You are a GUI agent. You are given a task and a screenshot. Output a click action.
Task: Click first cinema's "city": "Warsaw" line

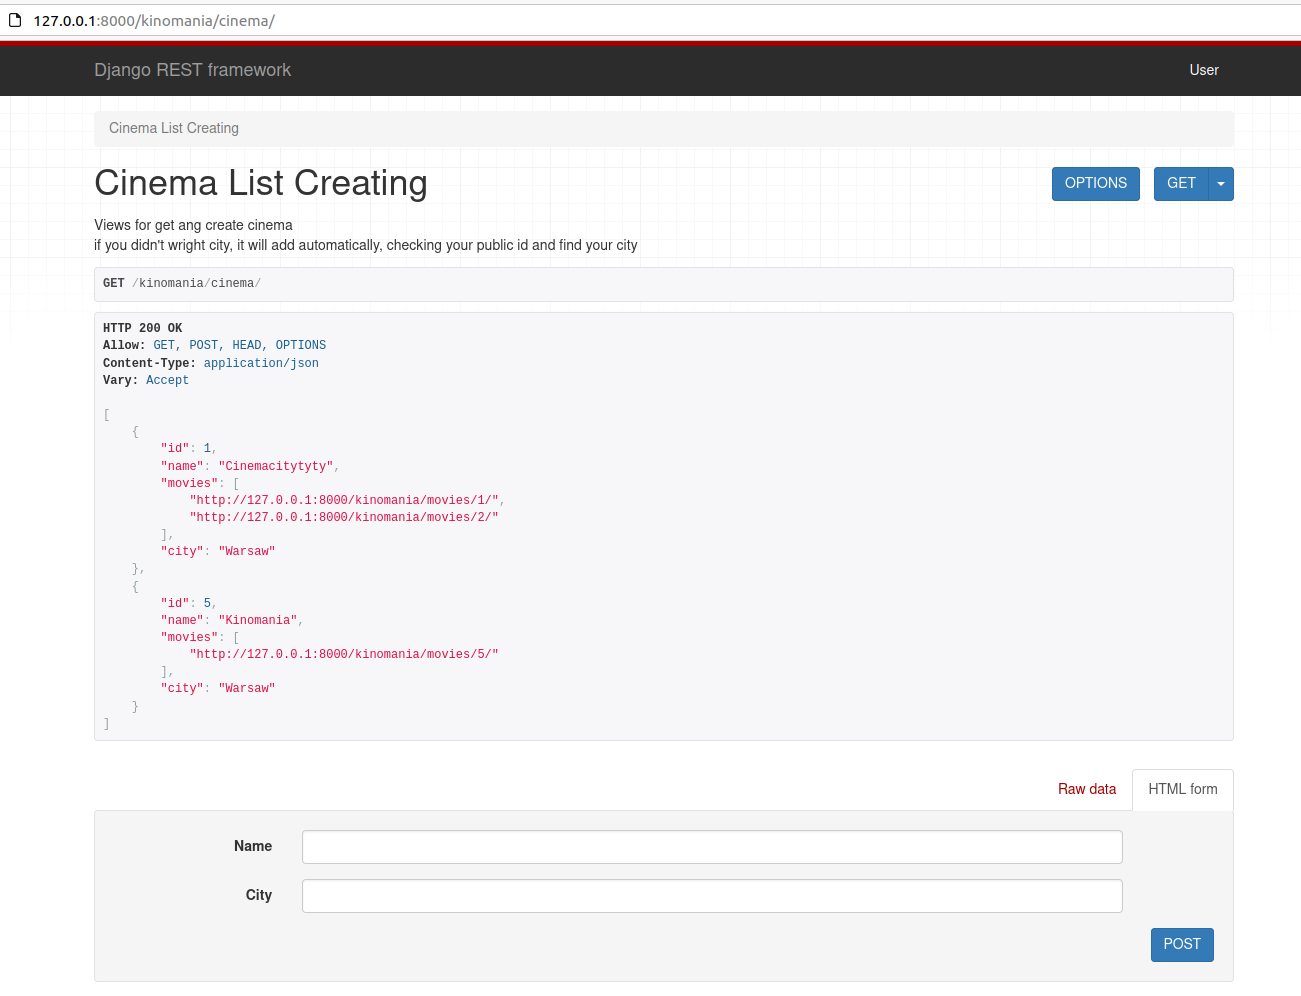click(218, 551)
